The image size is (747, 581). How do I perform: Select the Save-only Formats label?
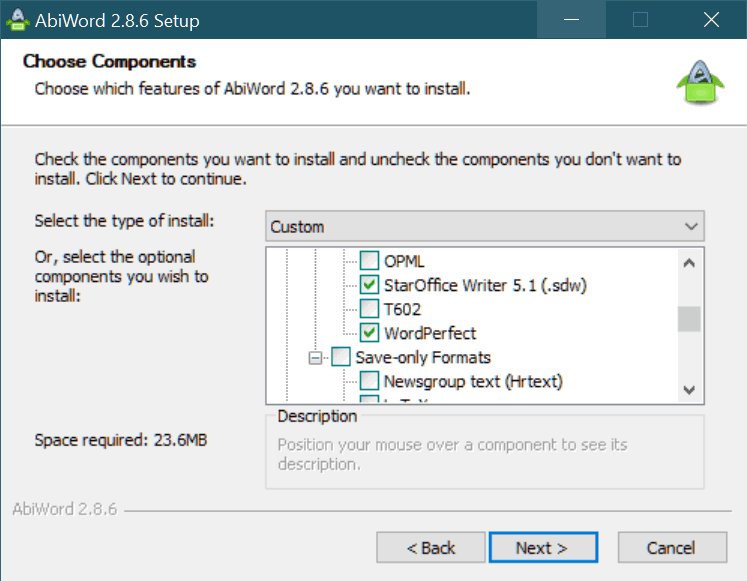point(423,358)
